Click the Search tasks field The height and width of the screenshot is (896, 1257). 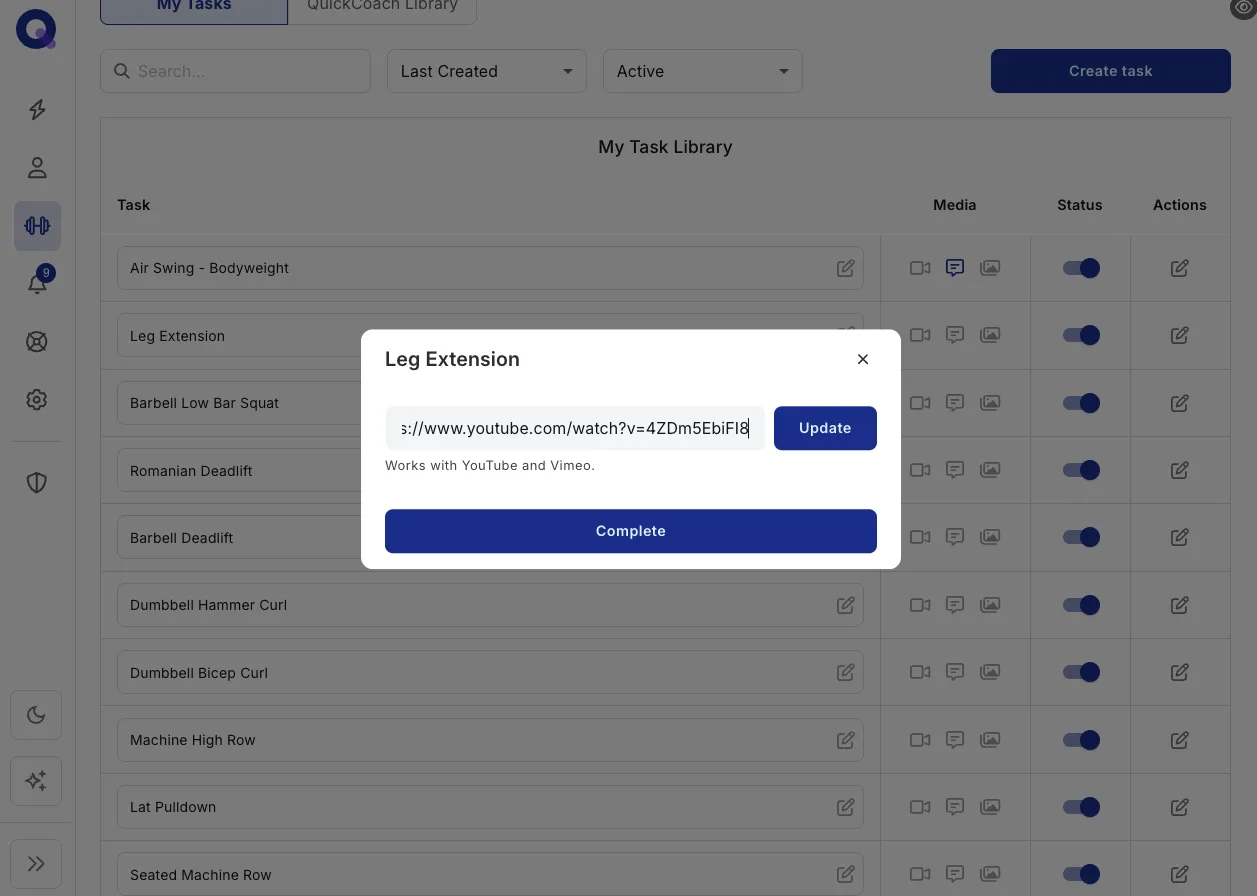(x=236, y=71)
